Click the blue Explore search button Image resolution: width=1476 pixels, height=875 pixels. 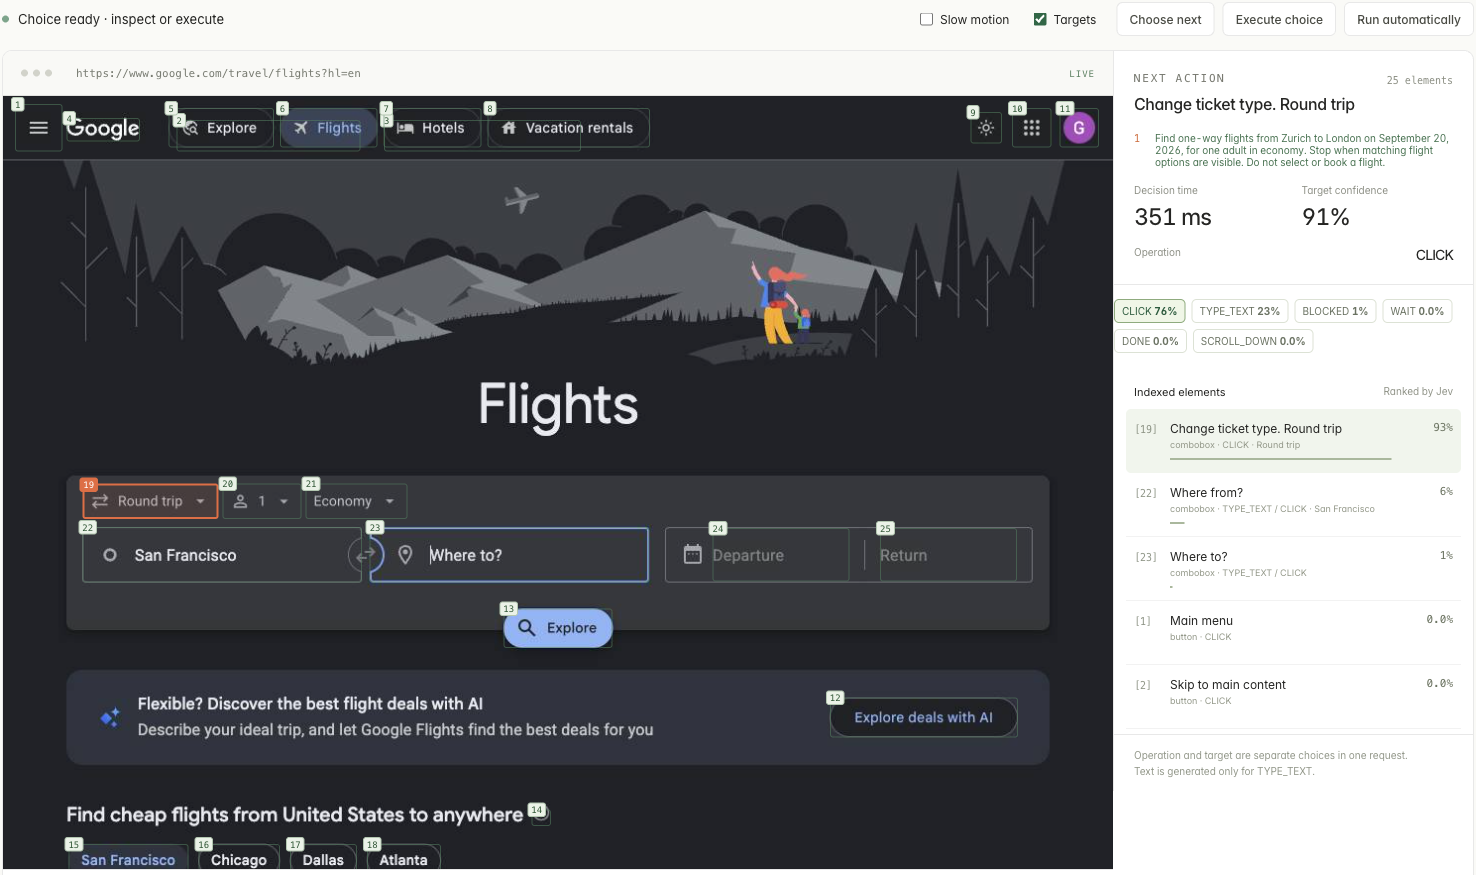(558, 628)
